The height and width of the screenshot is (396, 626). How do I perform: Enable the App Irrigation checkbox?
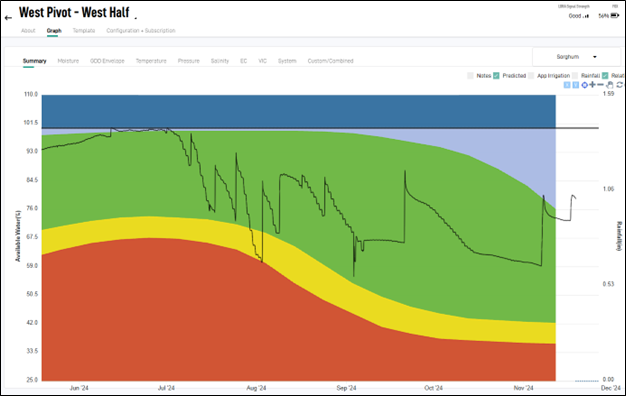pyautogui.click(x=531, y=75)
